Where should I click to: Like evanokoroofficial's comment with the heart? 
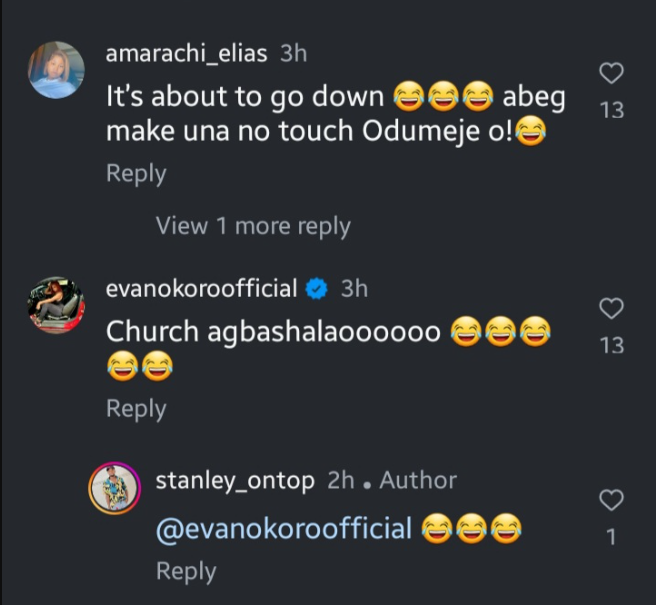pos(611,309)
